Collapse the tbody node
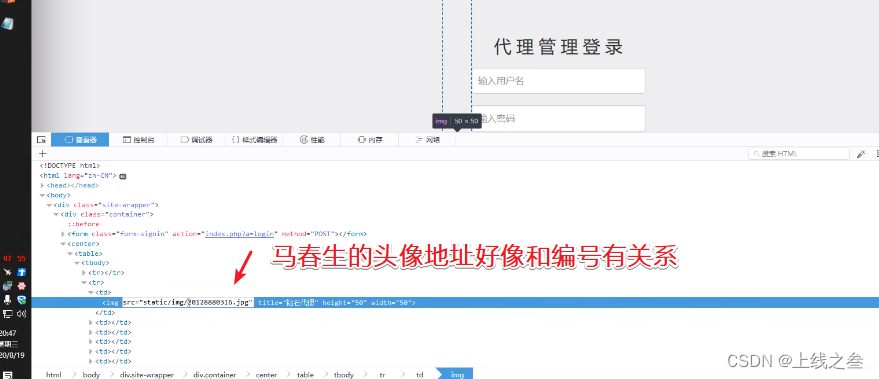879x379 pixels. pos(77,263)
